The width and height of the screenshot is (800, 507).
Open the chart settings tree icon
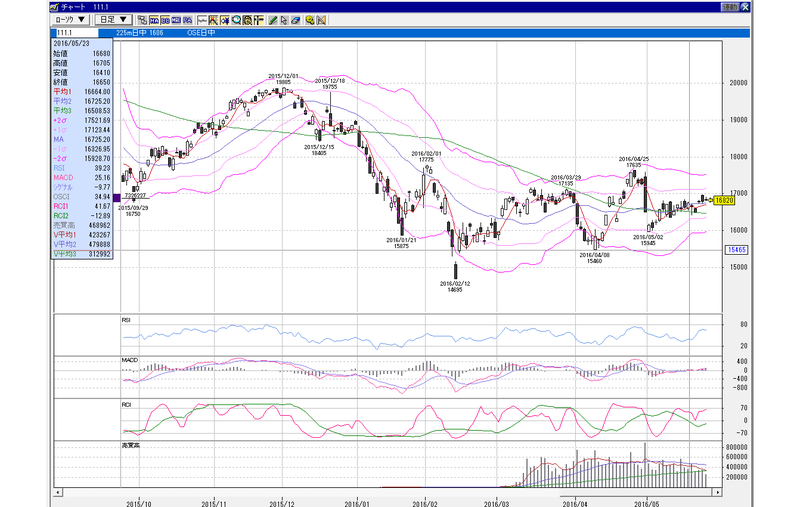click(x=142, y=20)
